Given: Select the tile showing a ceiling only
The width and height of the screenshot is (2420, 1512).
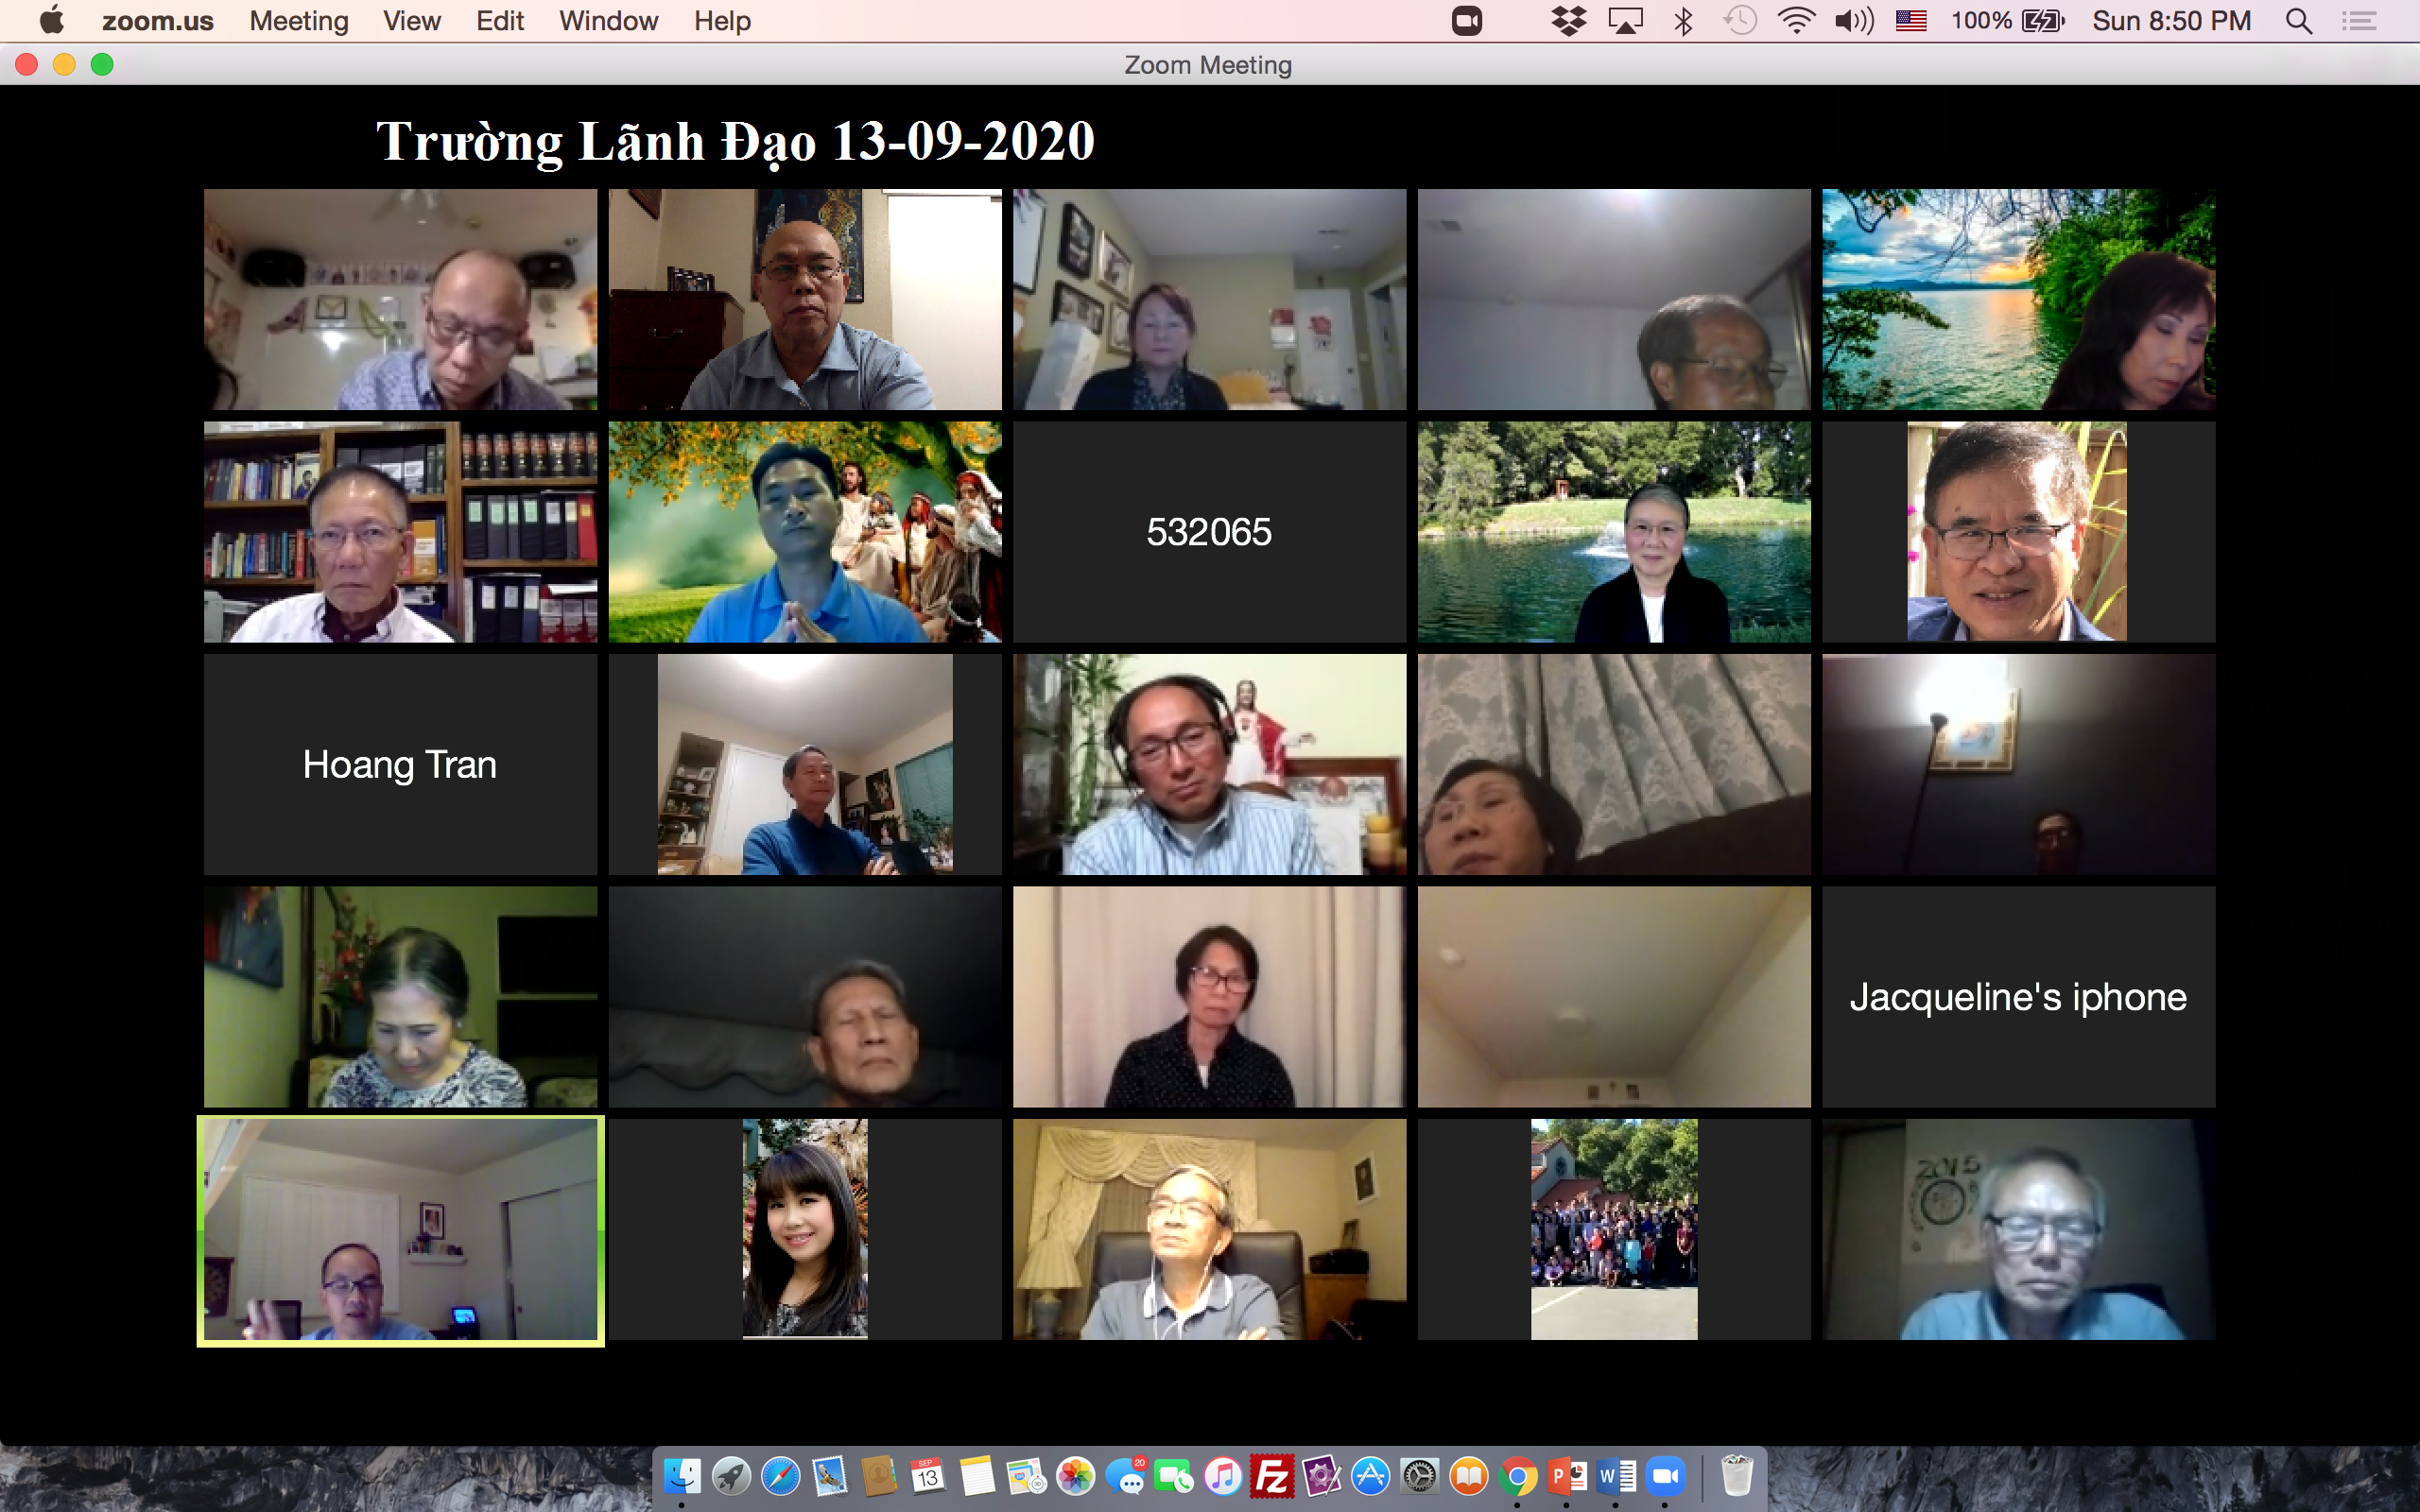Looking at the screenshot, I should click(1614, 996).
